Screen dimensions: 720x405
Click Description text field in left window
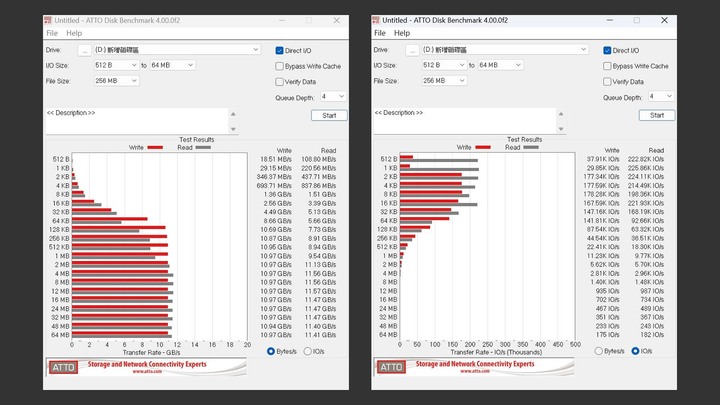[137, 121]
